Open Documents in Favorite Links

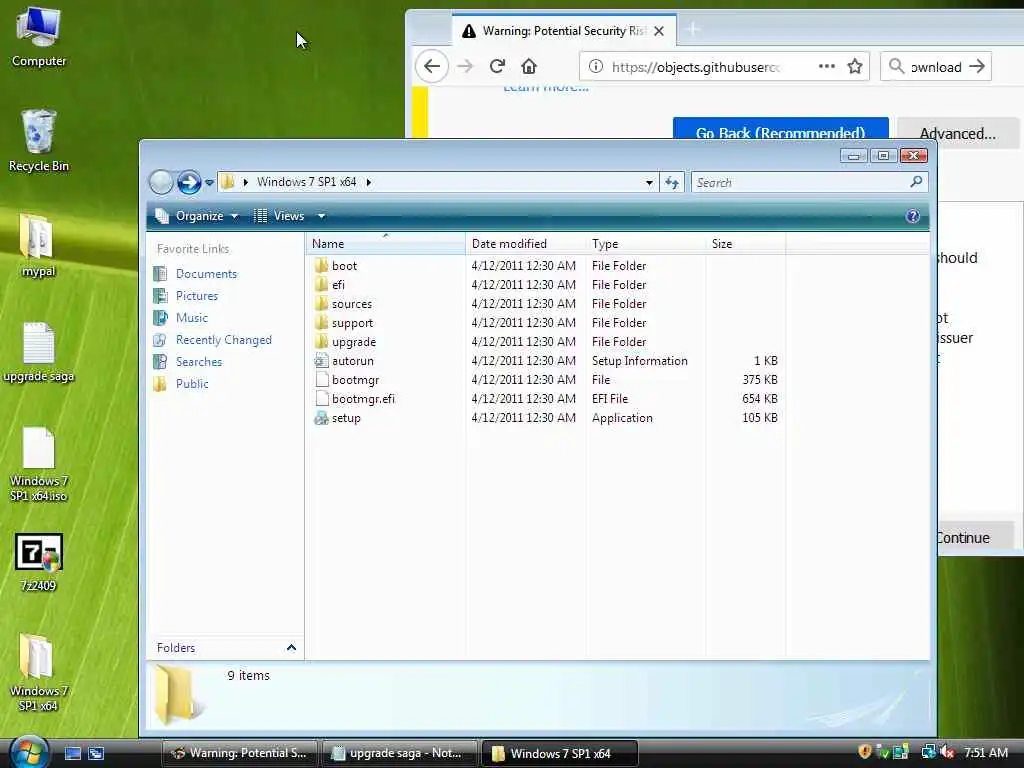coord(206,274)
